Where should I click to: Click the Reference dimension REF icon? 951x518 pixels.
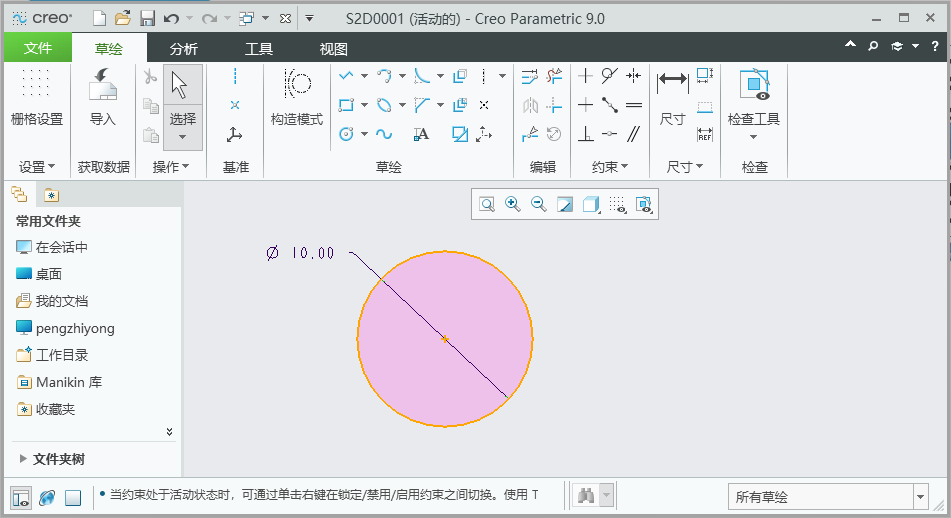[x=705, y=134]
